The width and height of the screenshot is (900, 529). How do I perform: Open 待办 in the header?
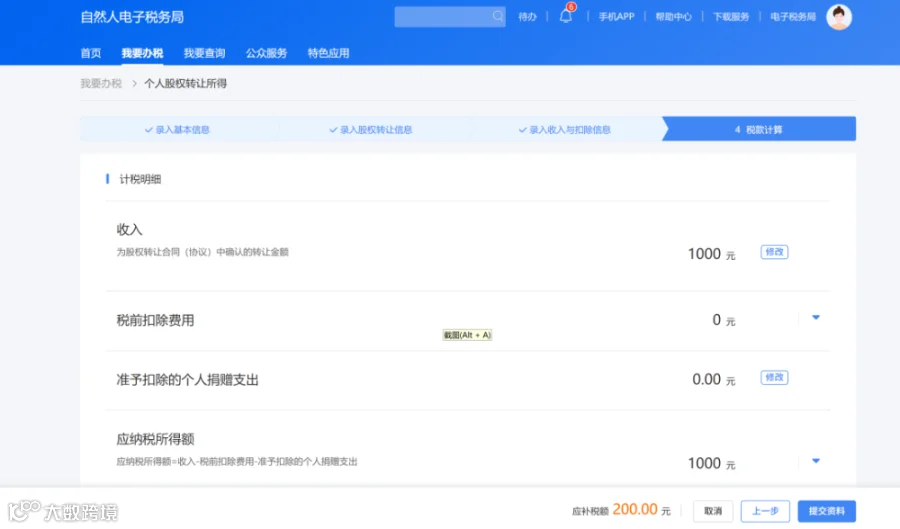click(x=527, y=17)
